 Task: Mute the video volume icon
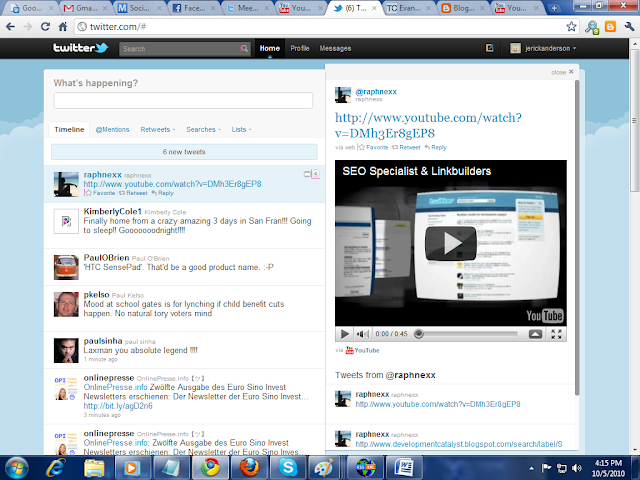tap(362, 334)
